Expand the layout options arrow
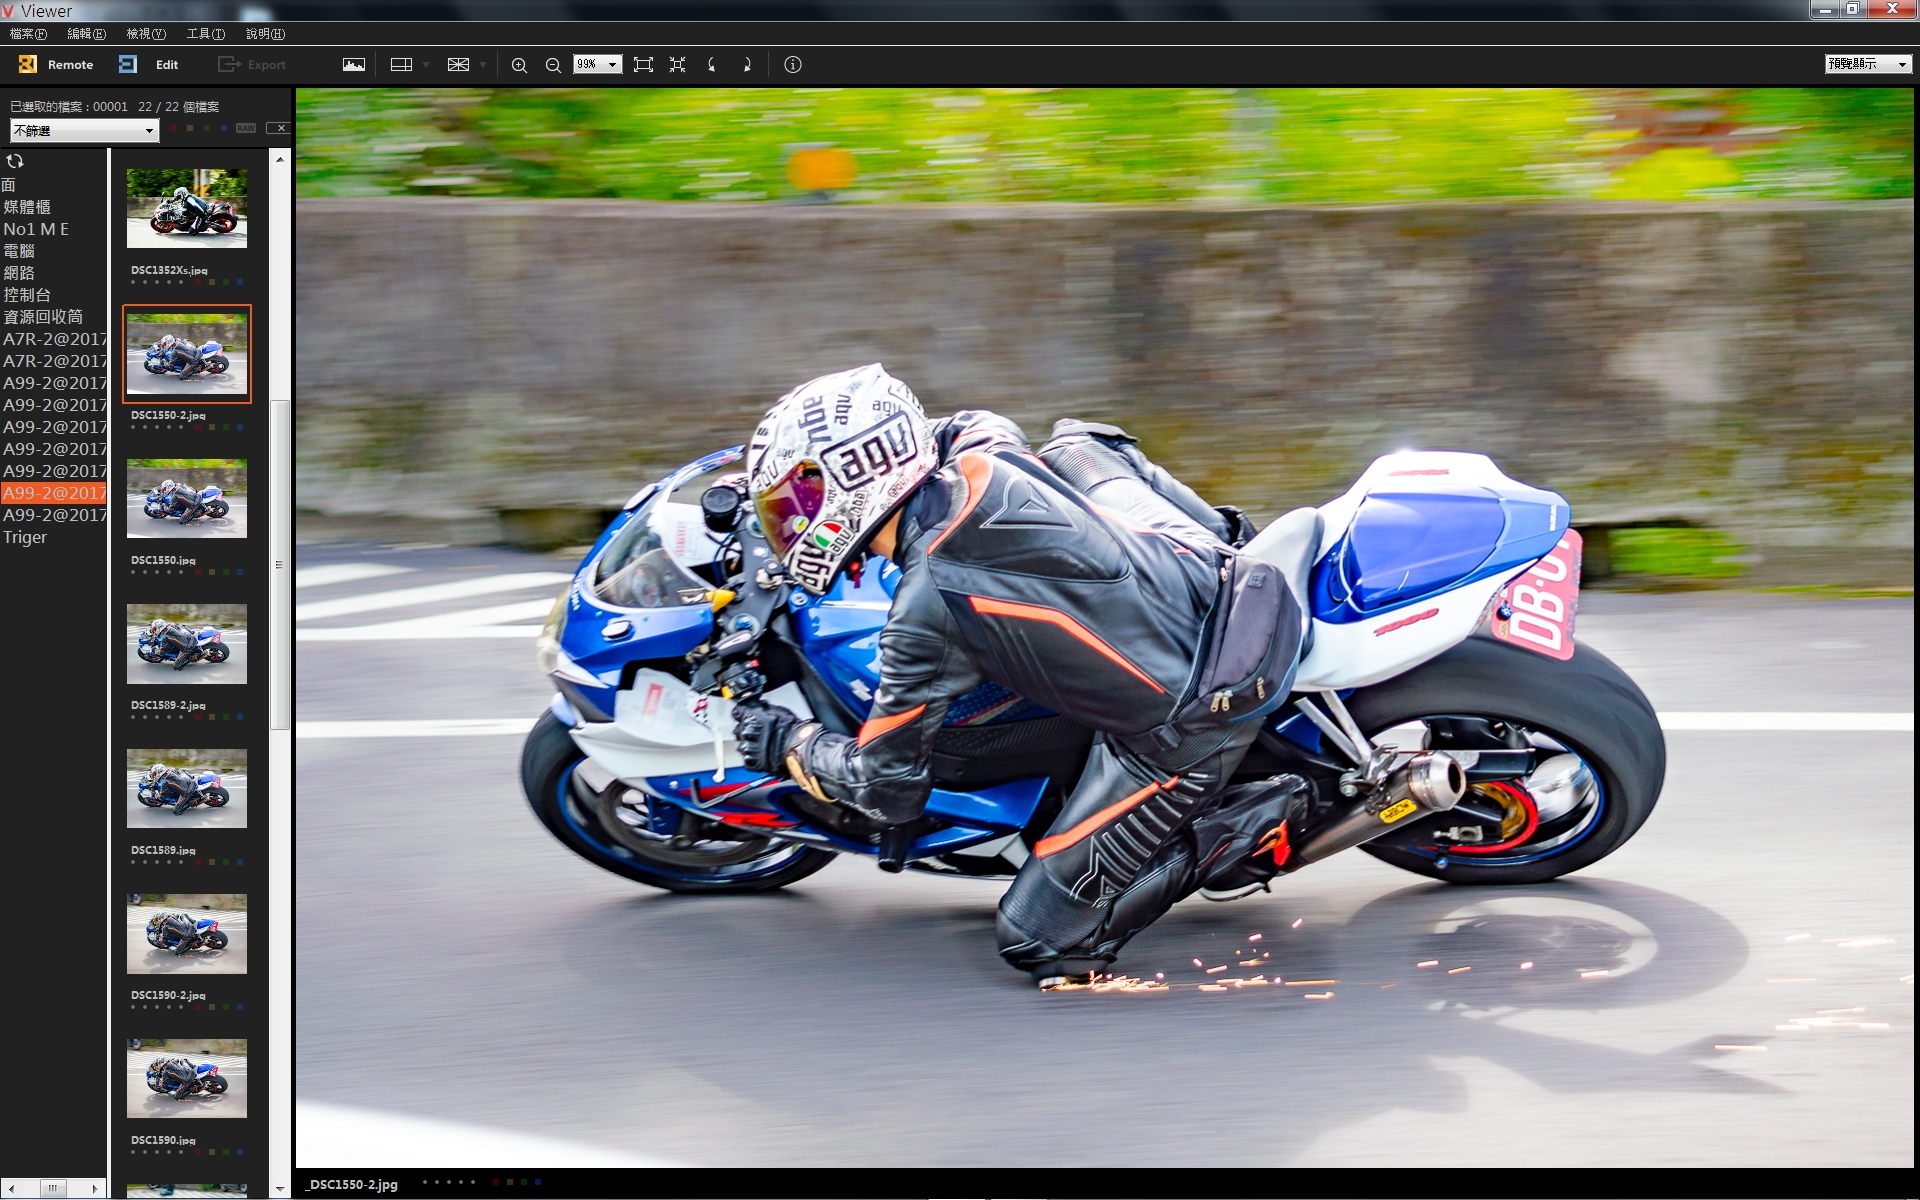The width and height of the screenshot is (1920, 1200). click(x=426, y=65)
